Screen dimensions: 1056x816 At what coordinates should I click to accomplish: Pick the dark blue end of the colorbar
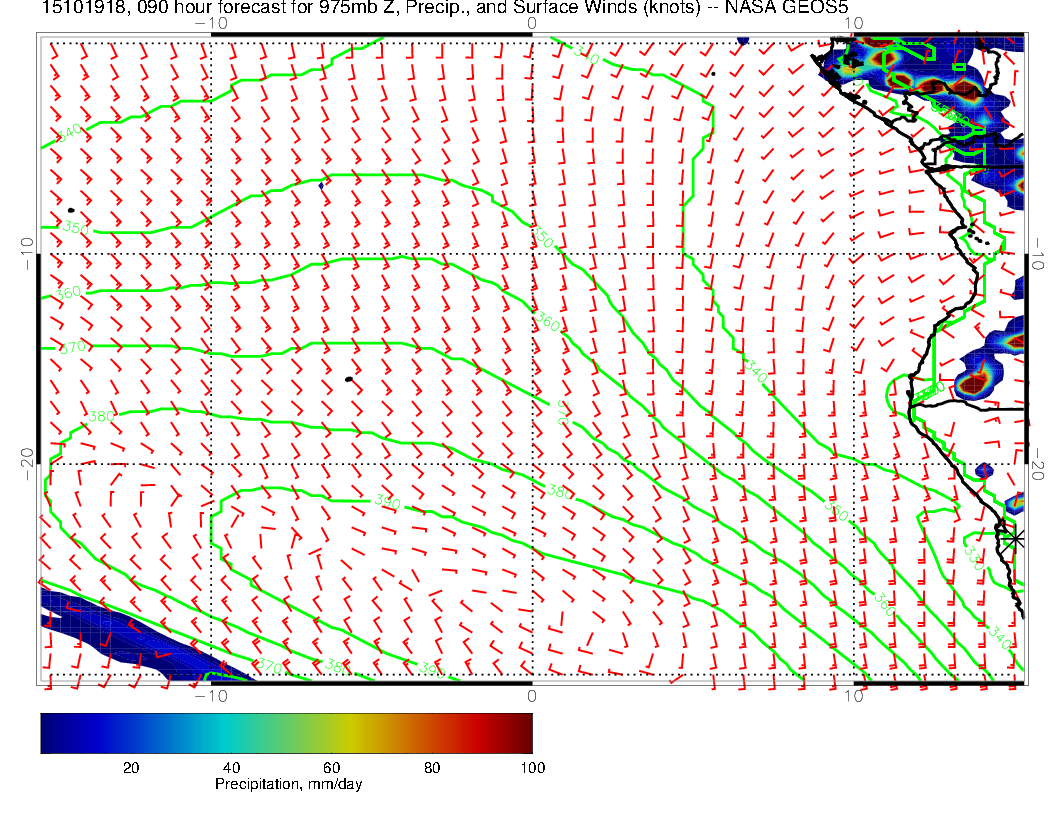click(50, 732)
